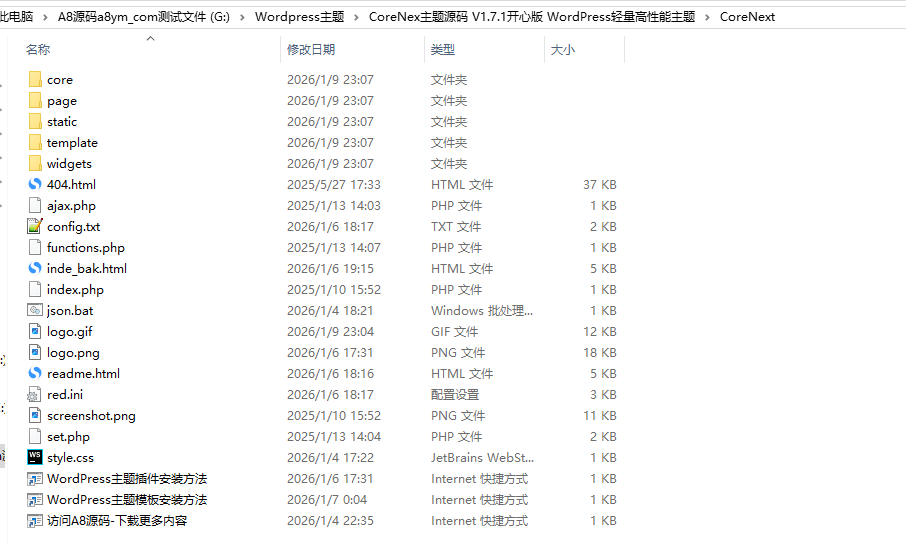Select file name text screenshot.png

point(91,416)
